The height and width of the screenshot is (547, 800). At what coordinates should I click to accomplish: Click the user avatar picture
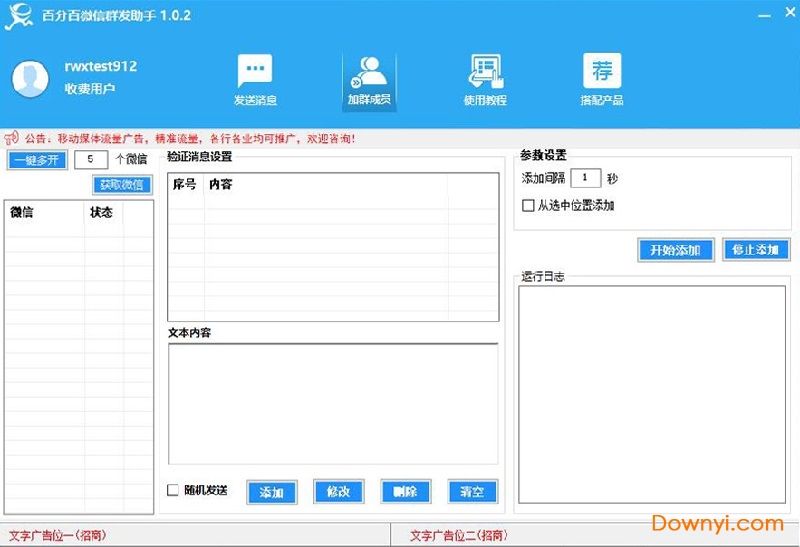[30, 79]
